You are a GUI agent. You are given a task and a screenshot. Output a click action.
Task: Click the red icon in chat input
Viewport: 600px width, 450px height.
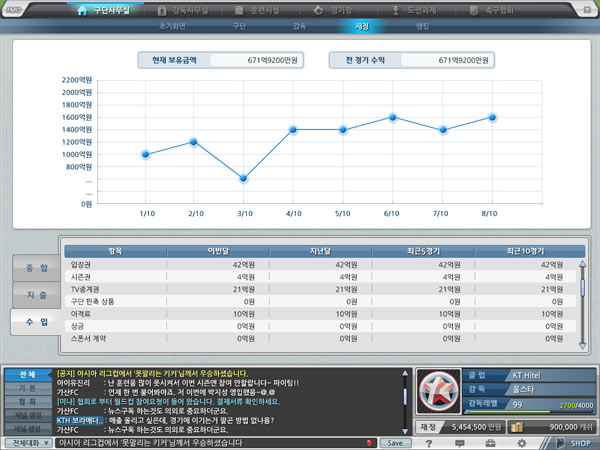coord(369,443)
